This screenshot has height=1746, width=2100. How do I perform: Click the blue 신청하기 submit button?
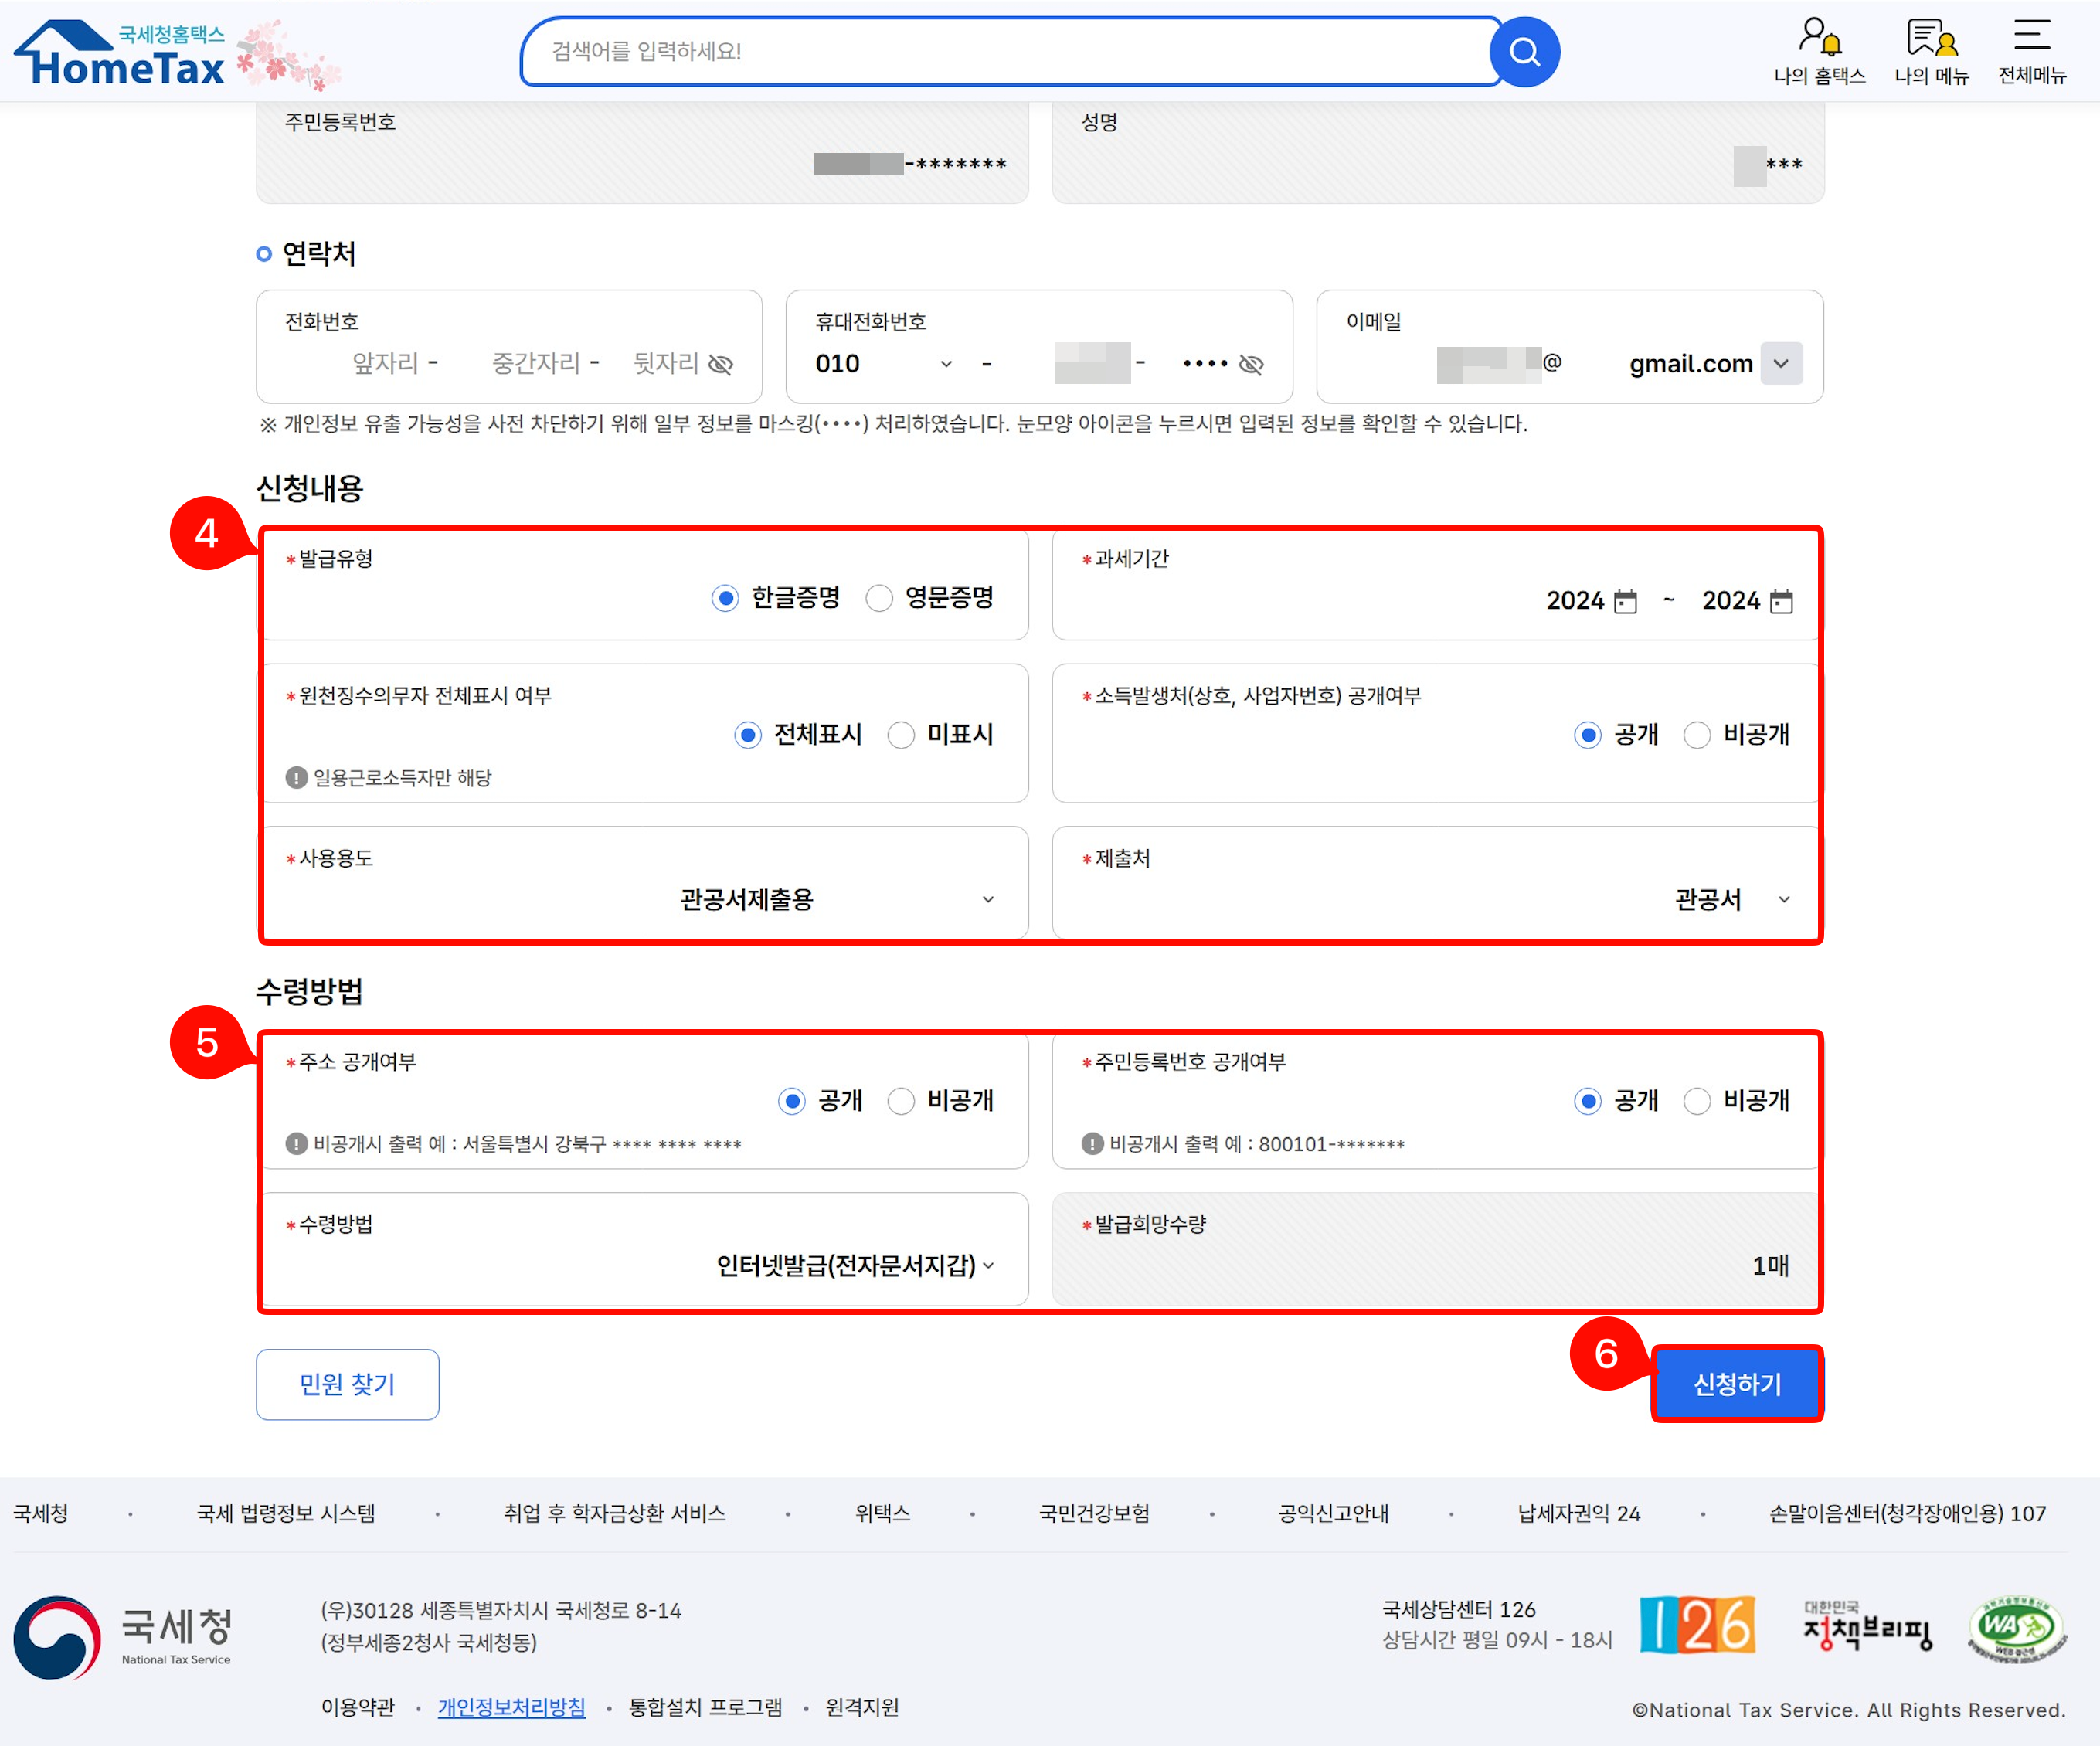(1737, 1384)
